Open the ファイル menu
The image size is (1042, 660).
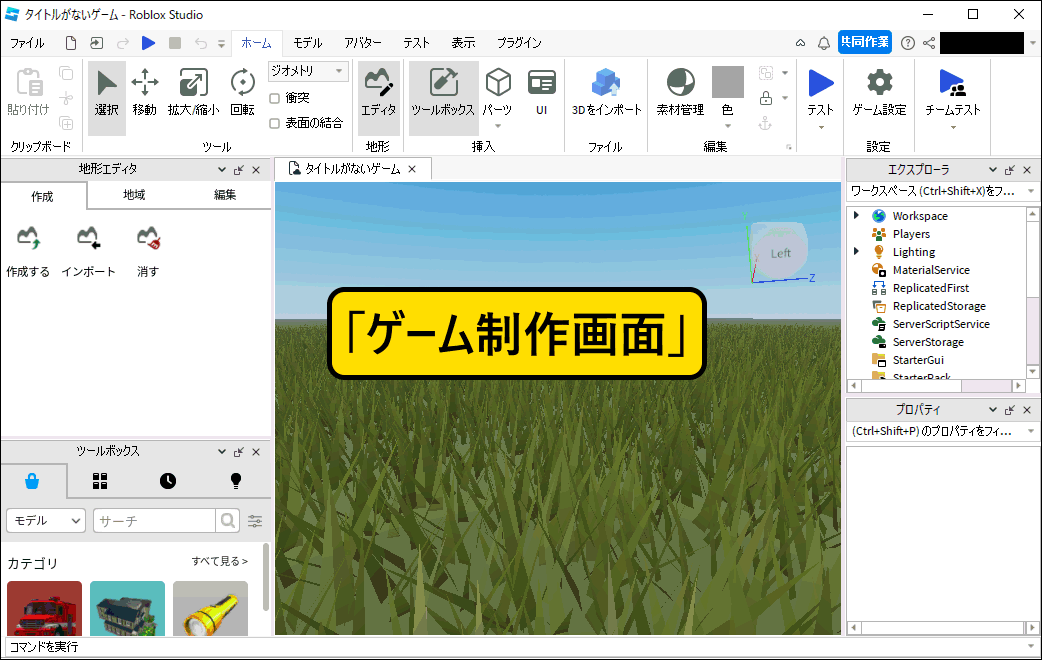tap(27, 43)
